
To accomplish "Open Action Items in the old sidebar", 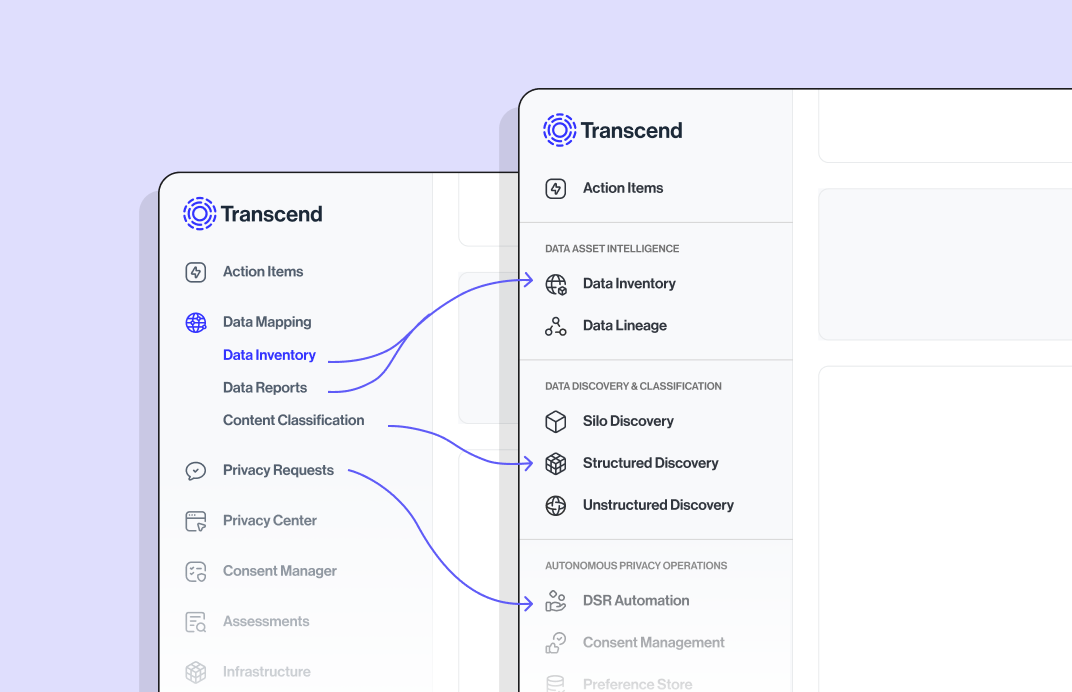I will pos(263,271).
